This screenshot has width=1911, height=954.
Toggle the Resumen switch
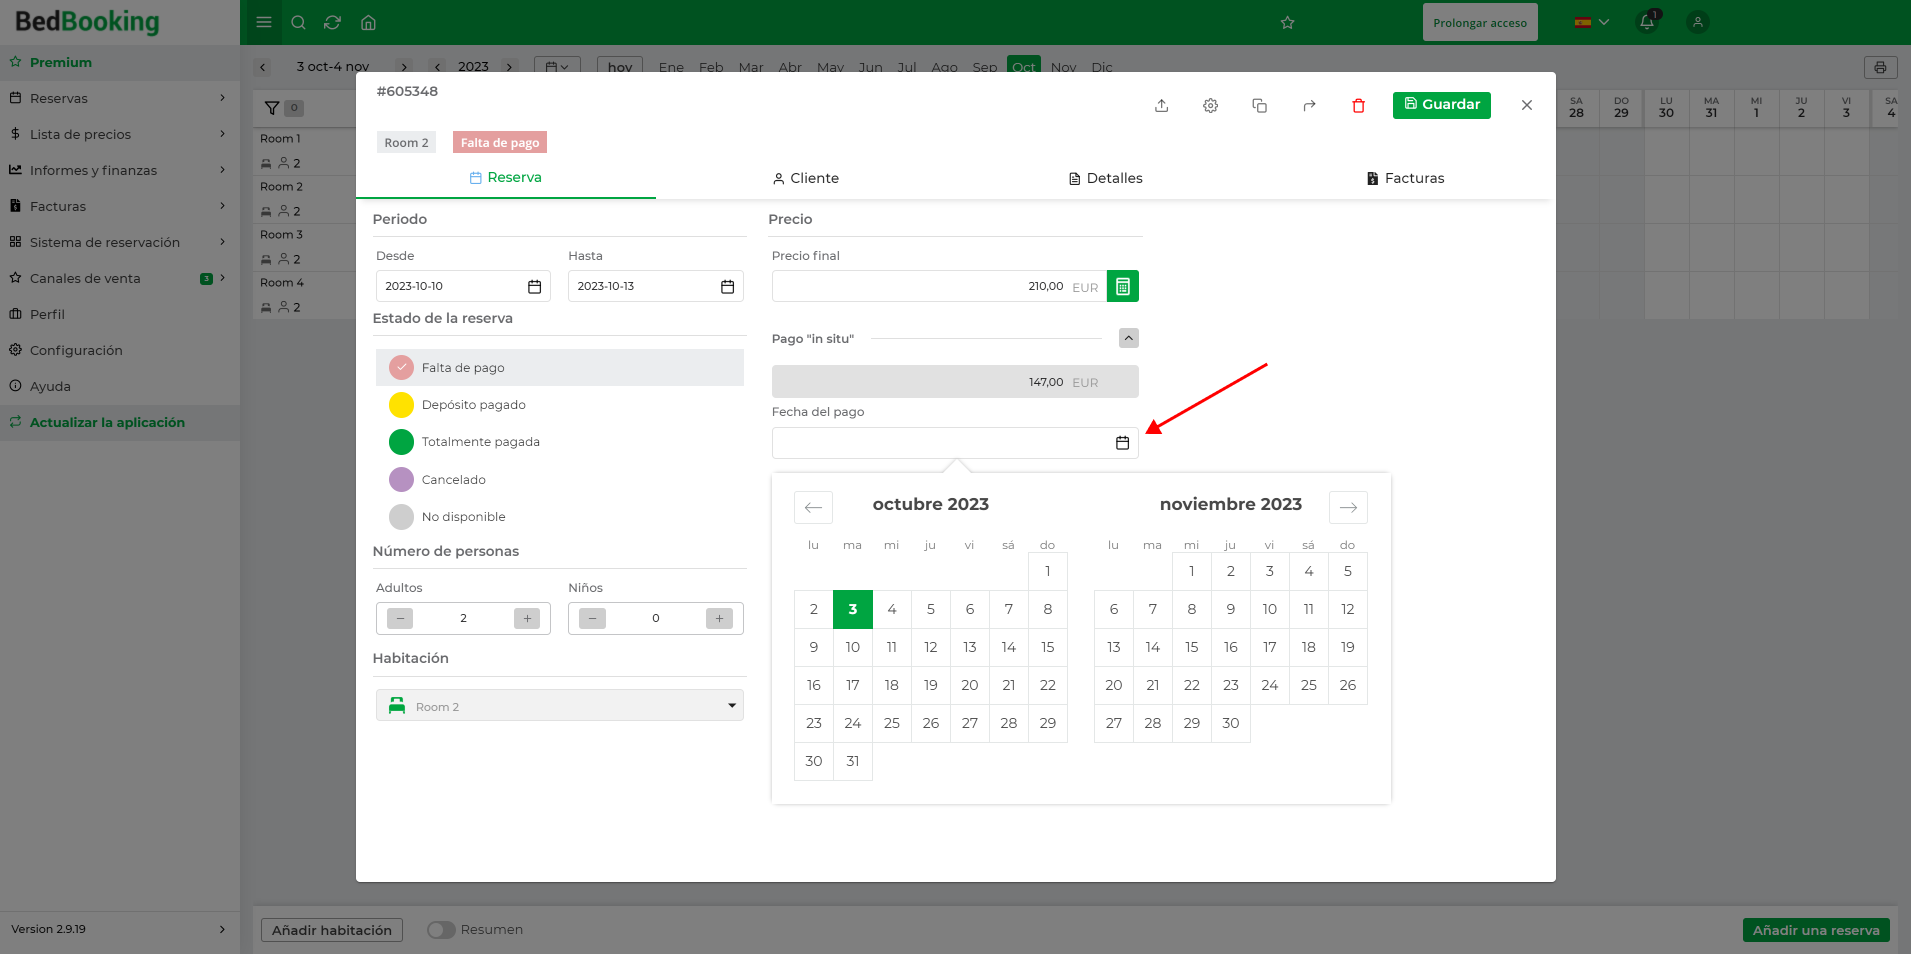pyautogui.click(x=441, y=930)
